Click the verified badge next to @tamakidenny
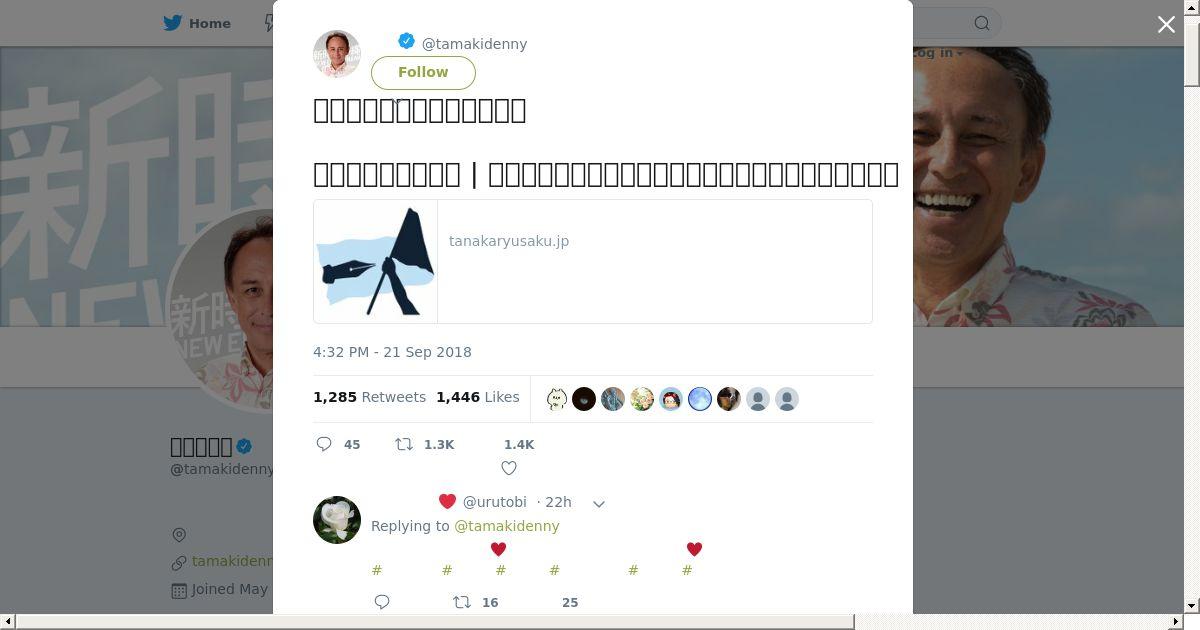The height and width of the screenshot is (630, 1200). point(406,42)
